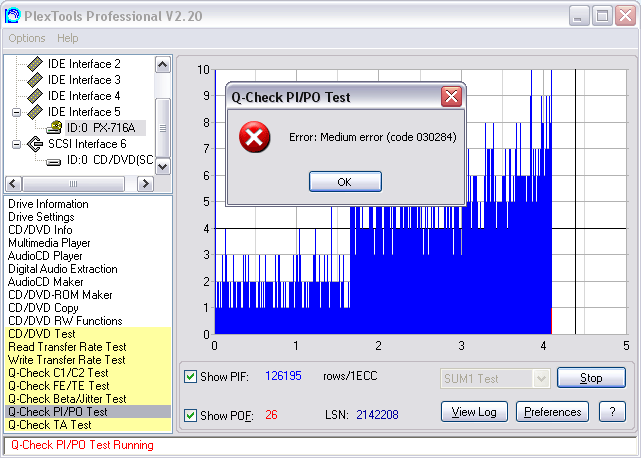This screenshot has height=458, width=641.
Task: Click the IDE Interface 2 chip icon
Action: 35,64
